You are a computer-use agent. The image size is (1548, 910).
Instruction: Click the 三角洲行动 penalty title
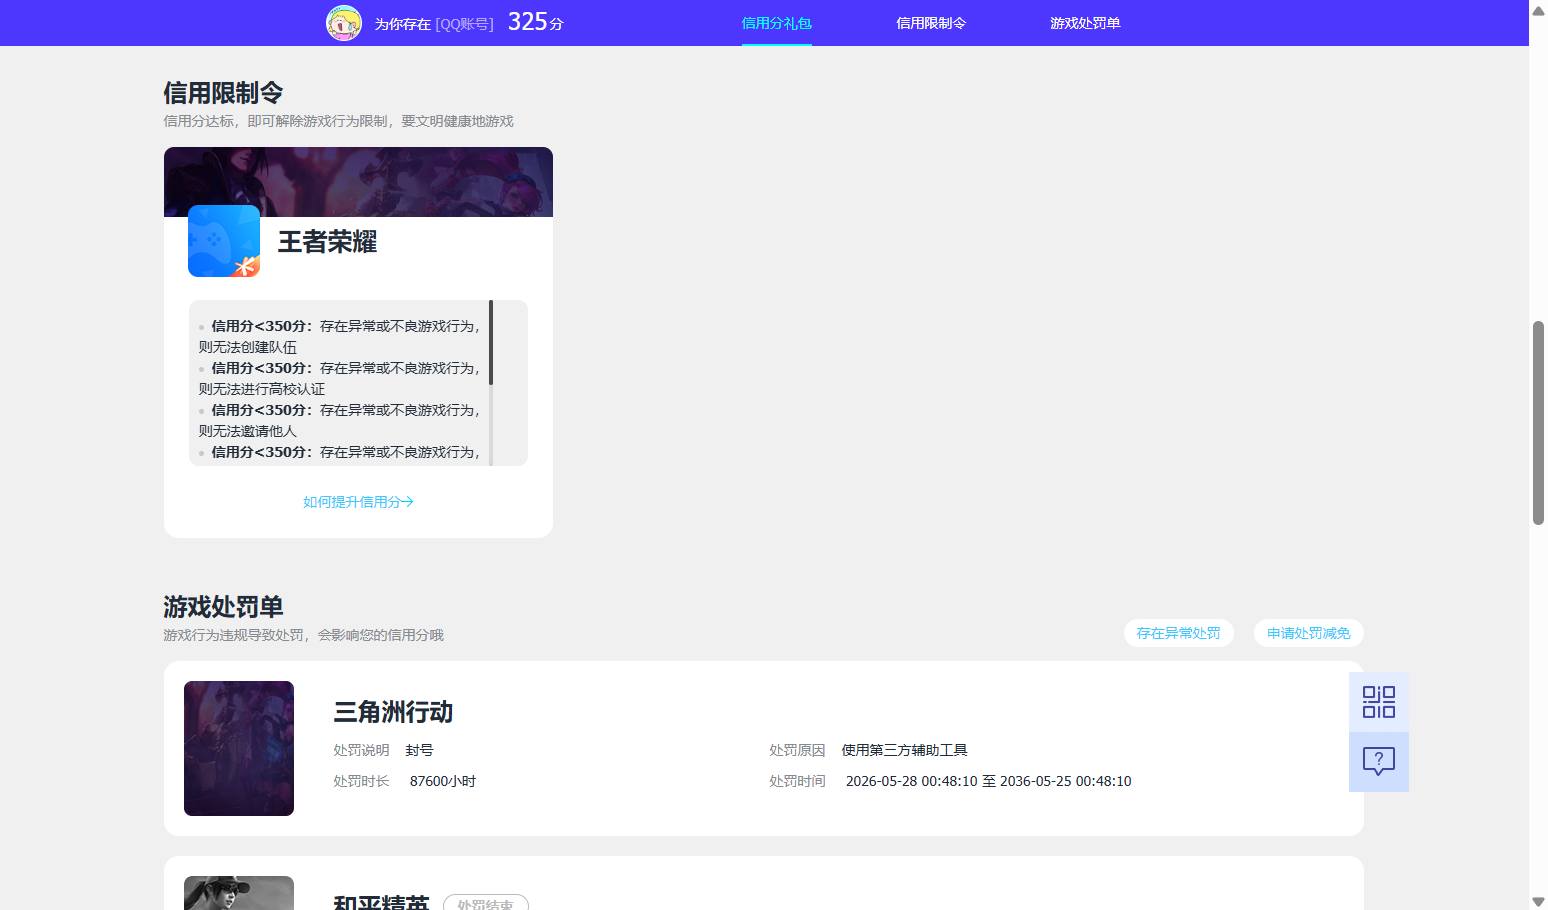393,712
